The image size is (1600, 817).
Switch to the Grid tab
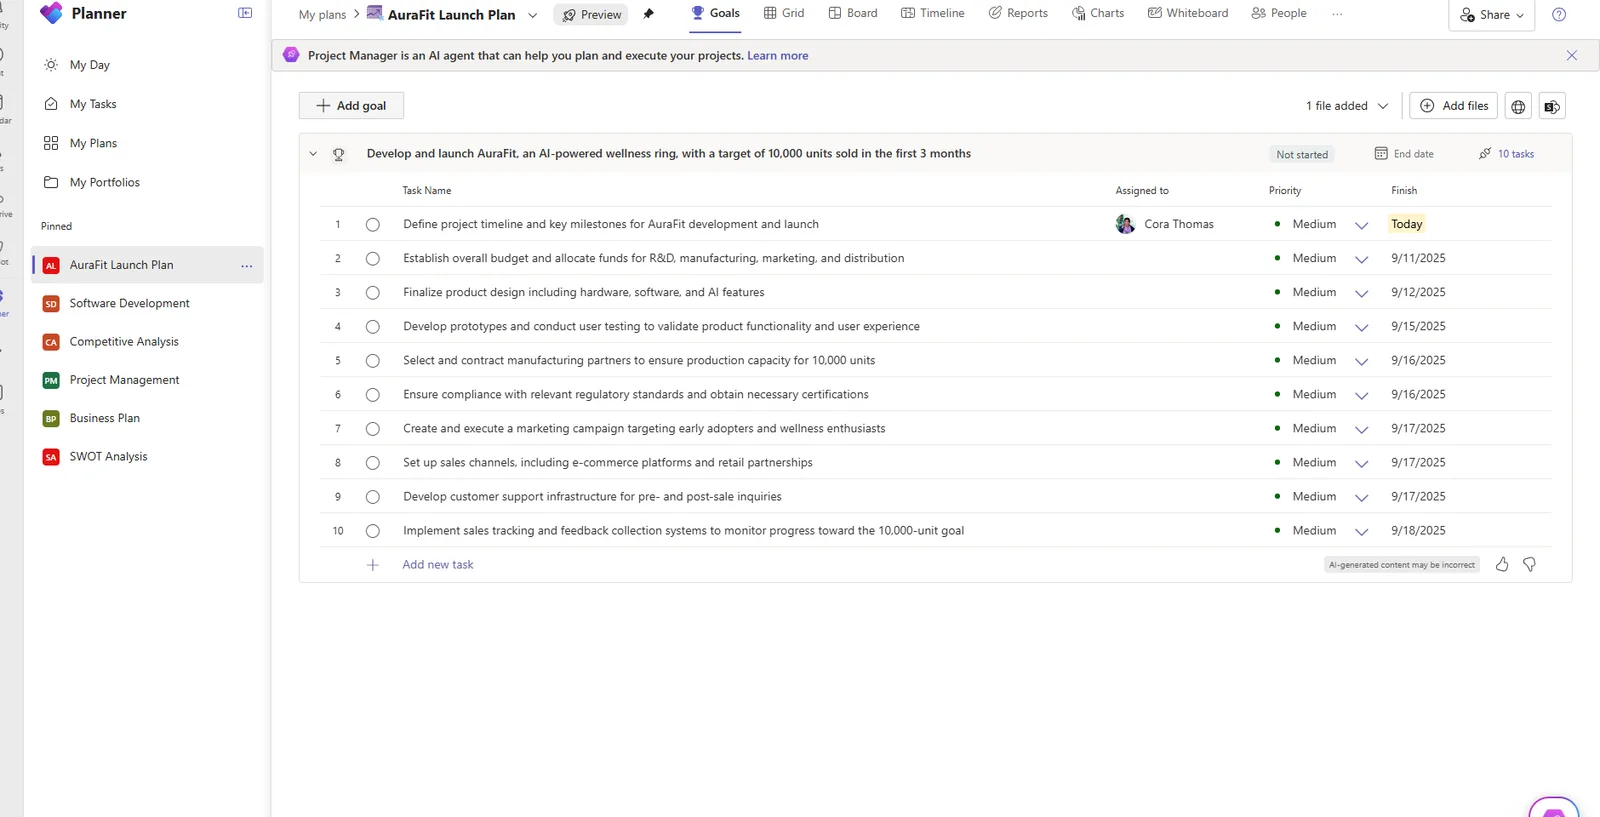tap(784, 13)
